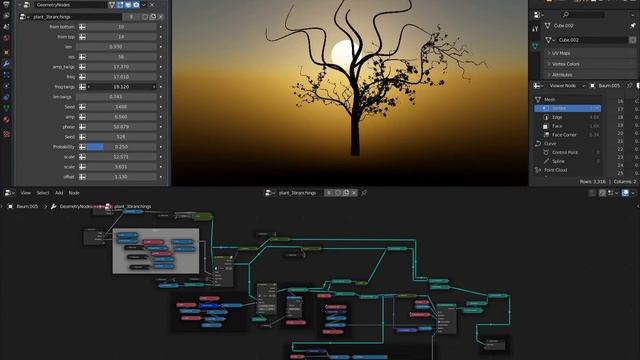The width and height of the screenshot is (640, 360).
Task: Click spreadsheet pin icon next to Baum.005
Action: 629,86
